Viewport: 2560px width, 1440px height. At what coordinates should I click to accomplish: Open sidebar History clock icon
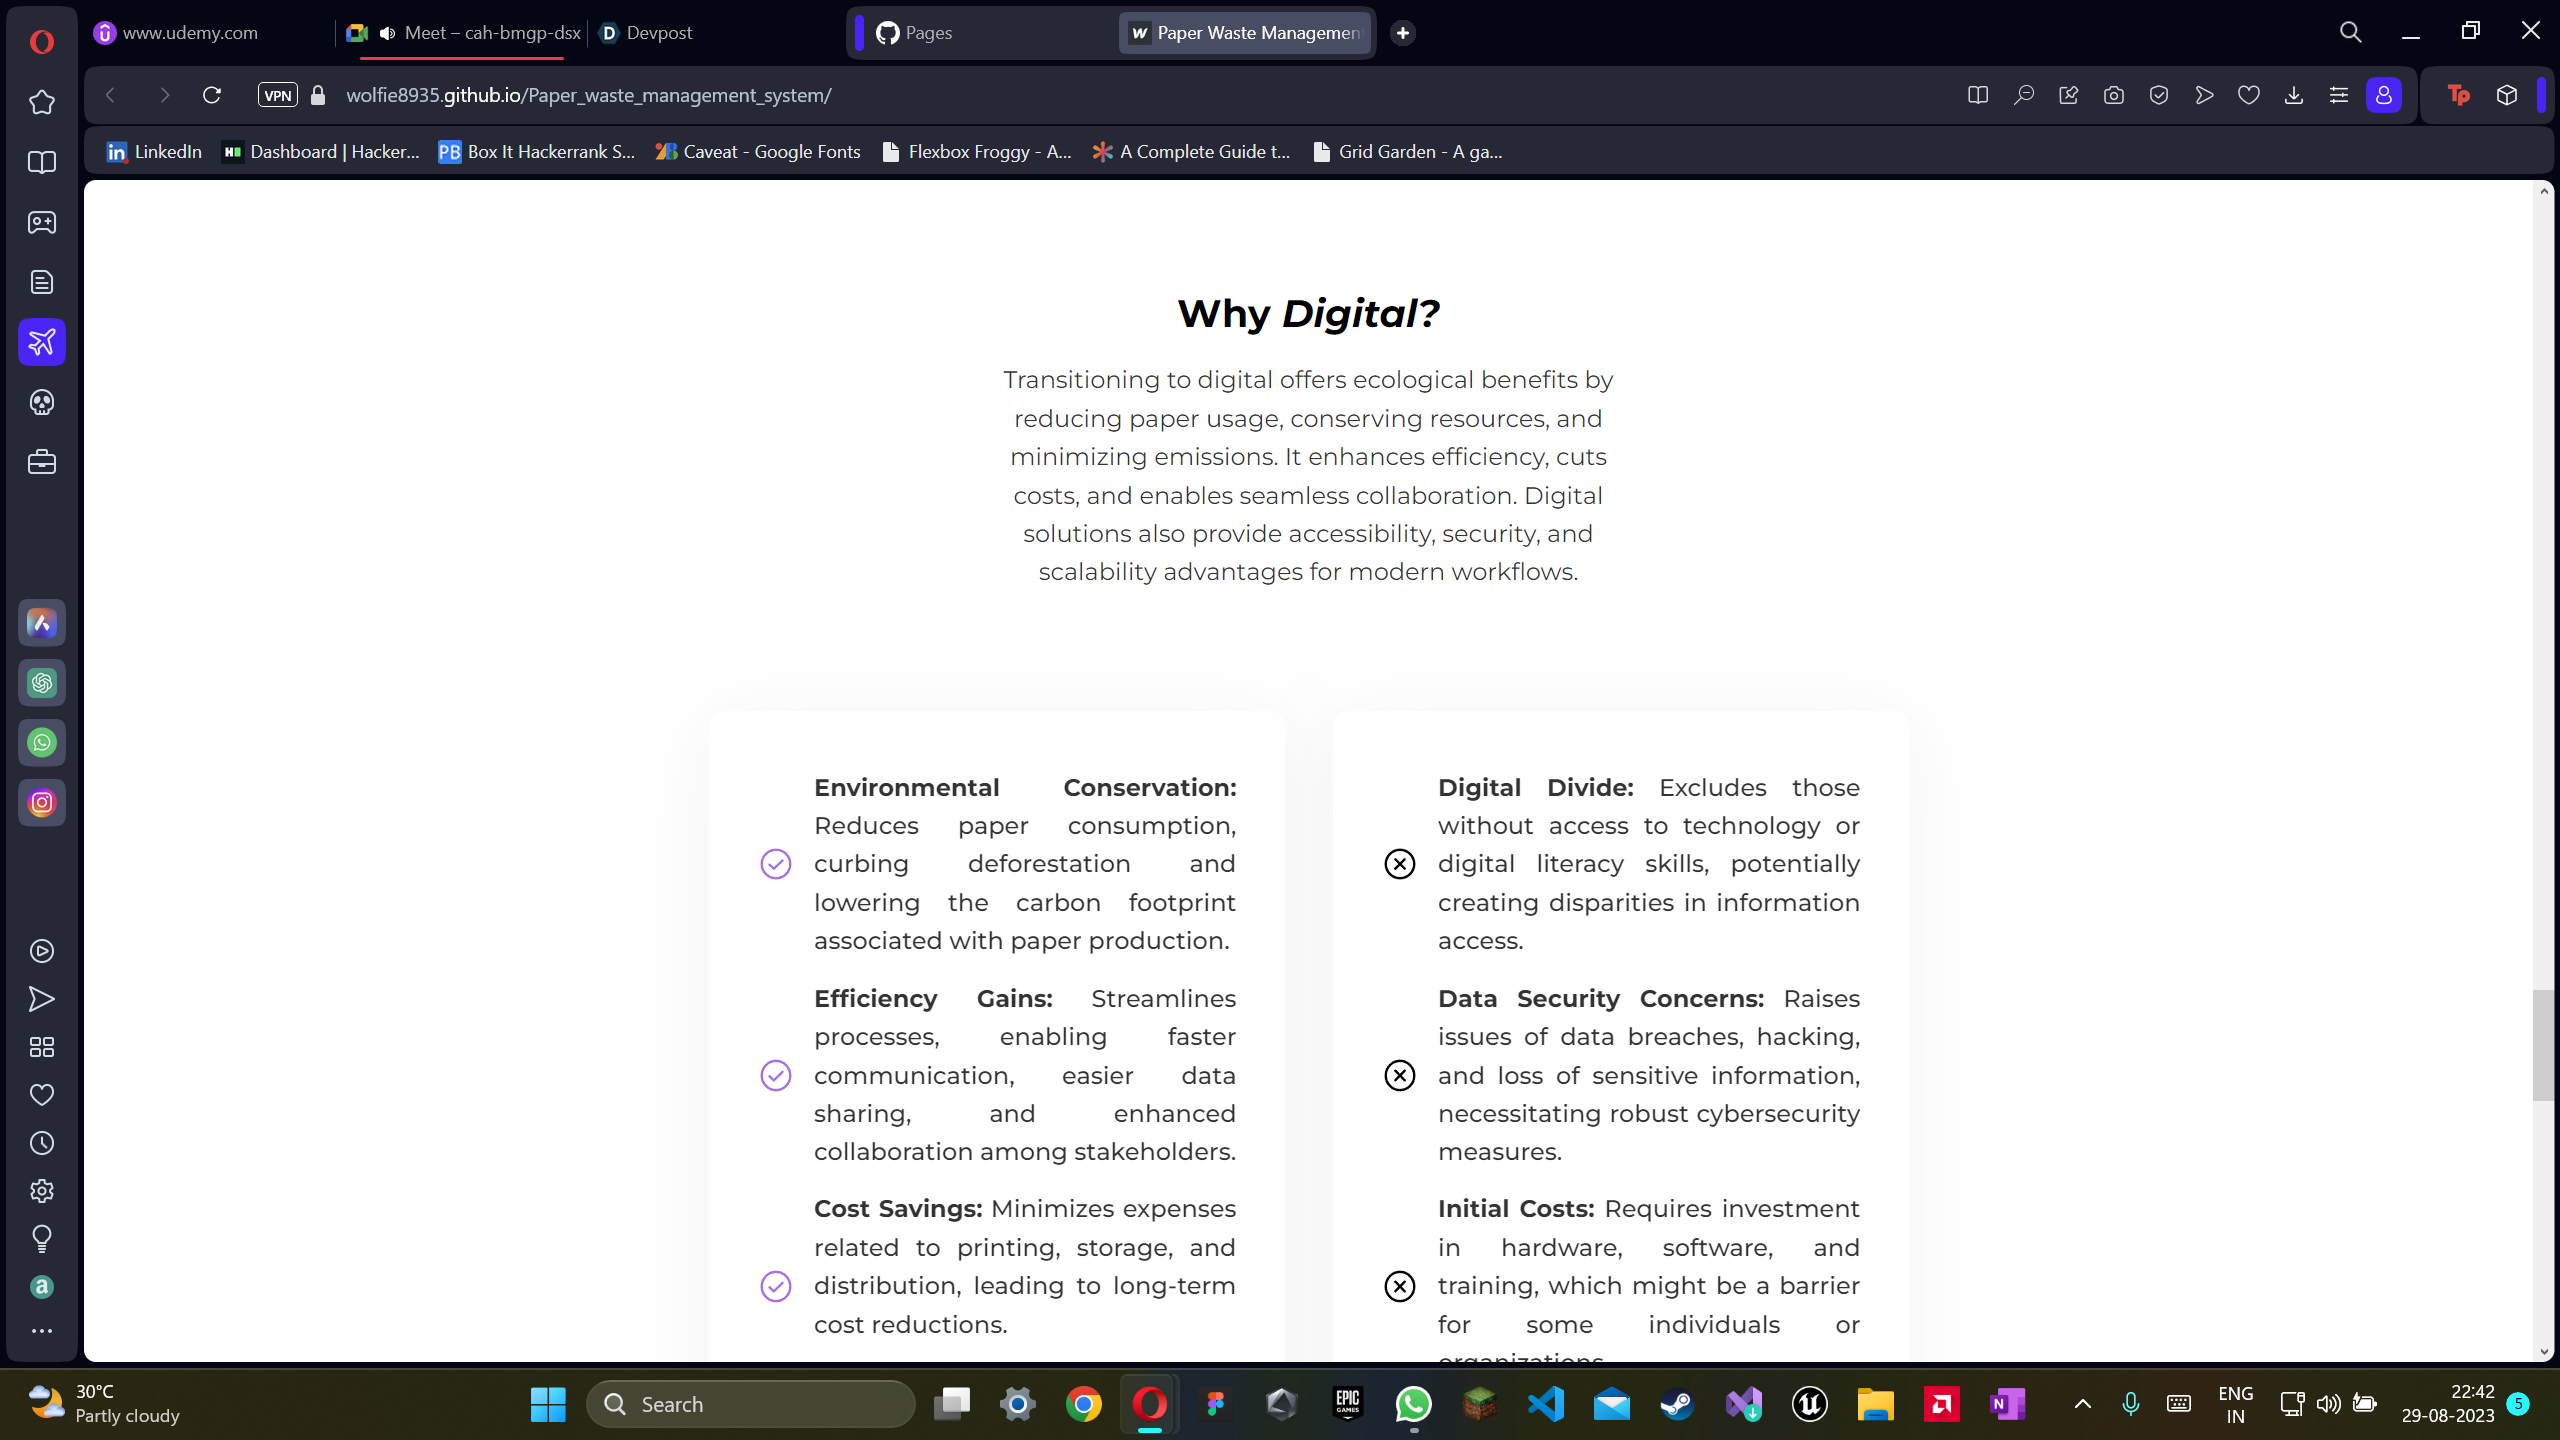point(41,1143)
